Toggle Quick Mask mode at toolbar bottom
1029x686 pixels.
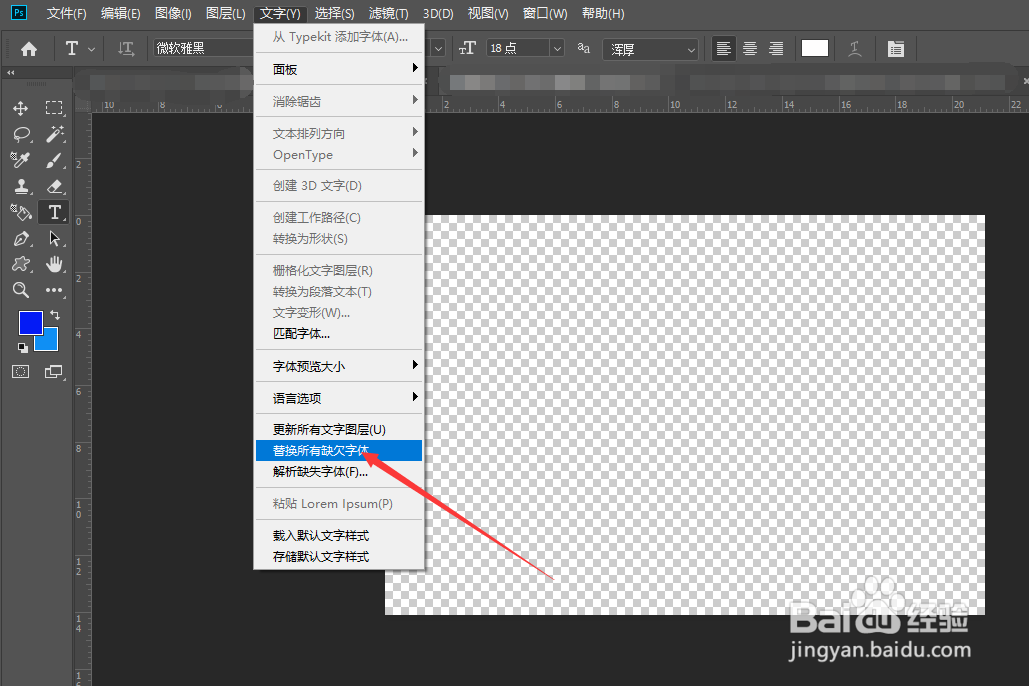[x=20, y=371]
